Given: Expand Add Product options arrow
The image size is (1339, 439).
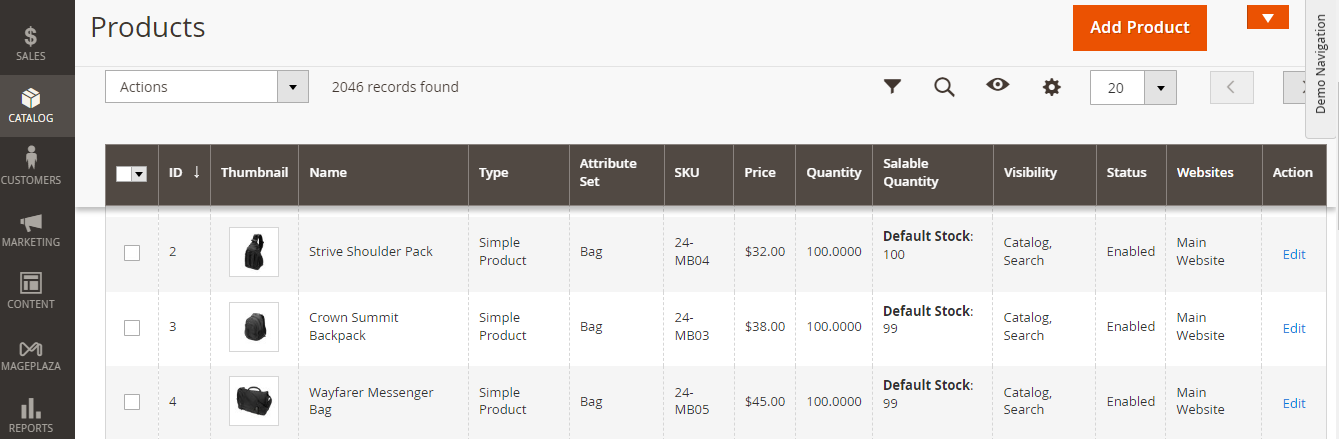Looking at the screenshot, I should pyautogui.click(x=1268, y=18).
